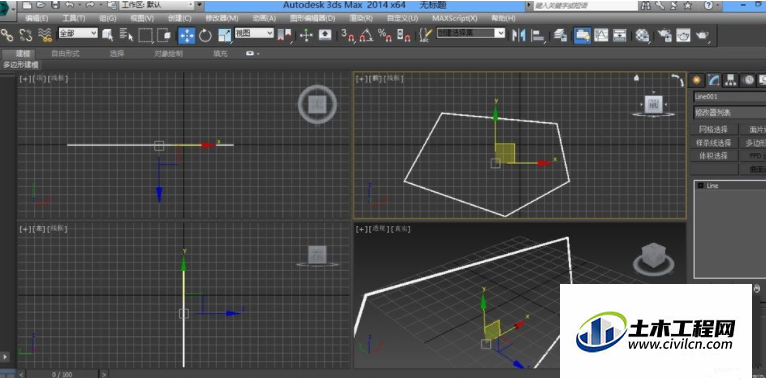Click the Select by Name list icon
The height and width of the screenshot is (381, 768).
[x=126, y=35]
